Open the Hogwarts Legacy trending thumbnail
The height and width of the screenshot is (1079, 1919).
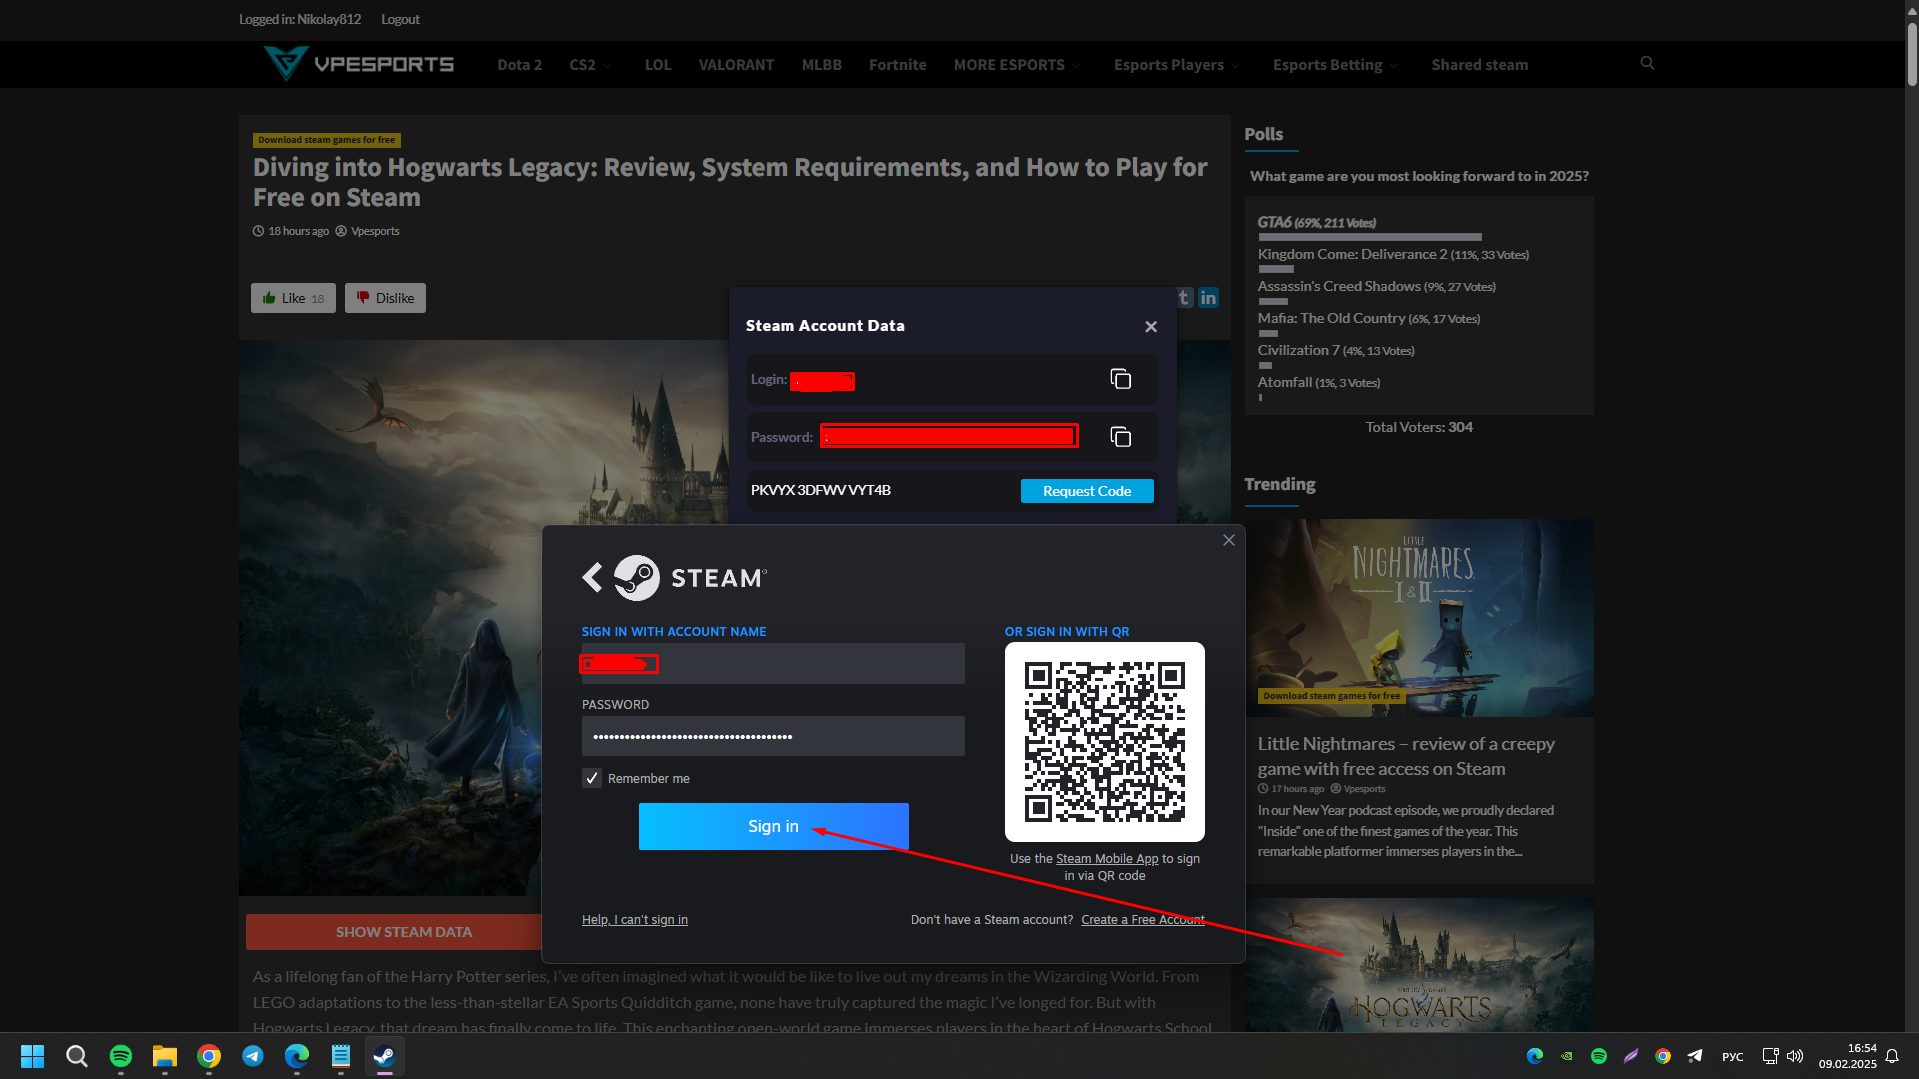[1419, 965]
